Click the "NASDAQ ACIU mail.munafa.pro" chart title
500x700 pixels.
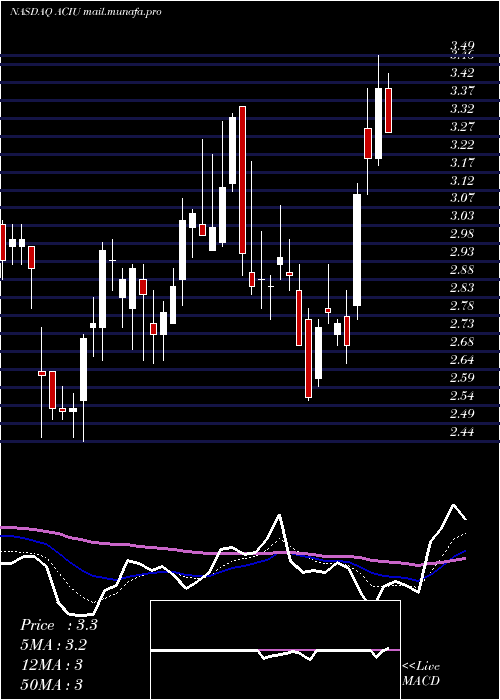85,12
